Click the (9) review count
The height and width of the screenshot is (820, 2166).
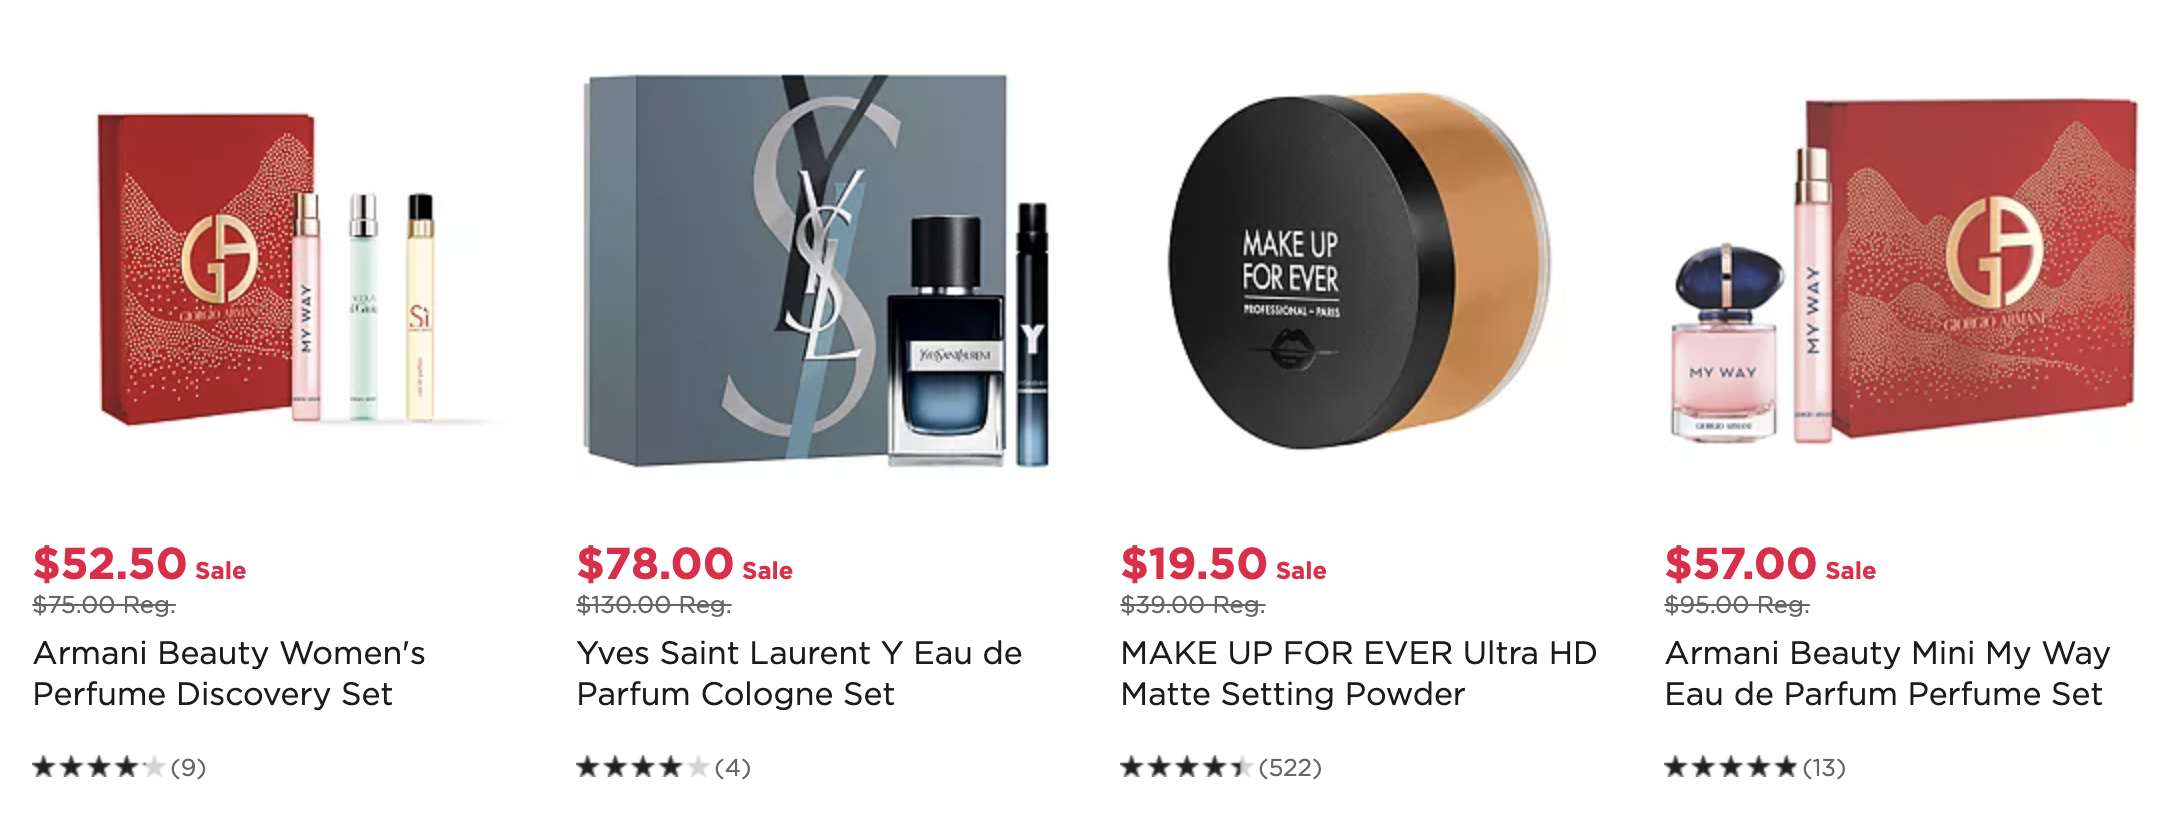[188, 767]
